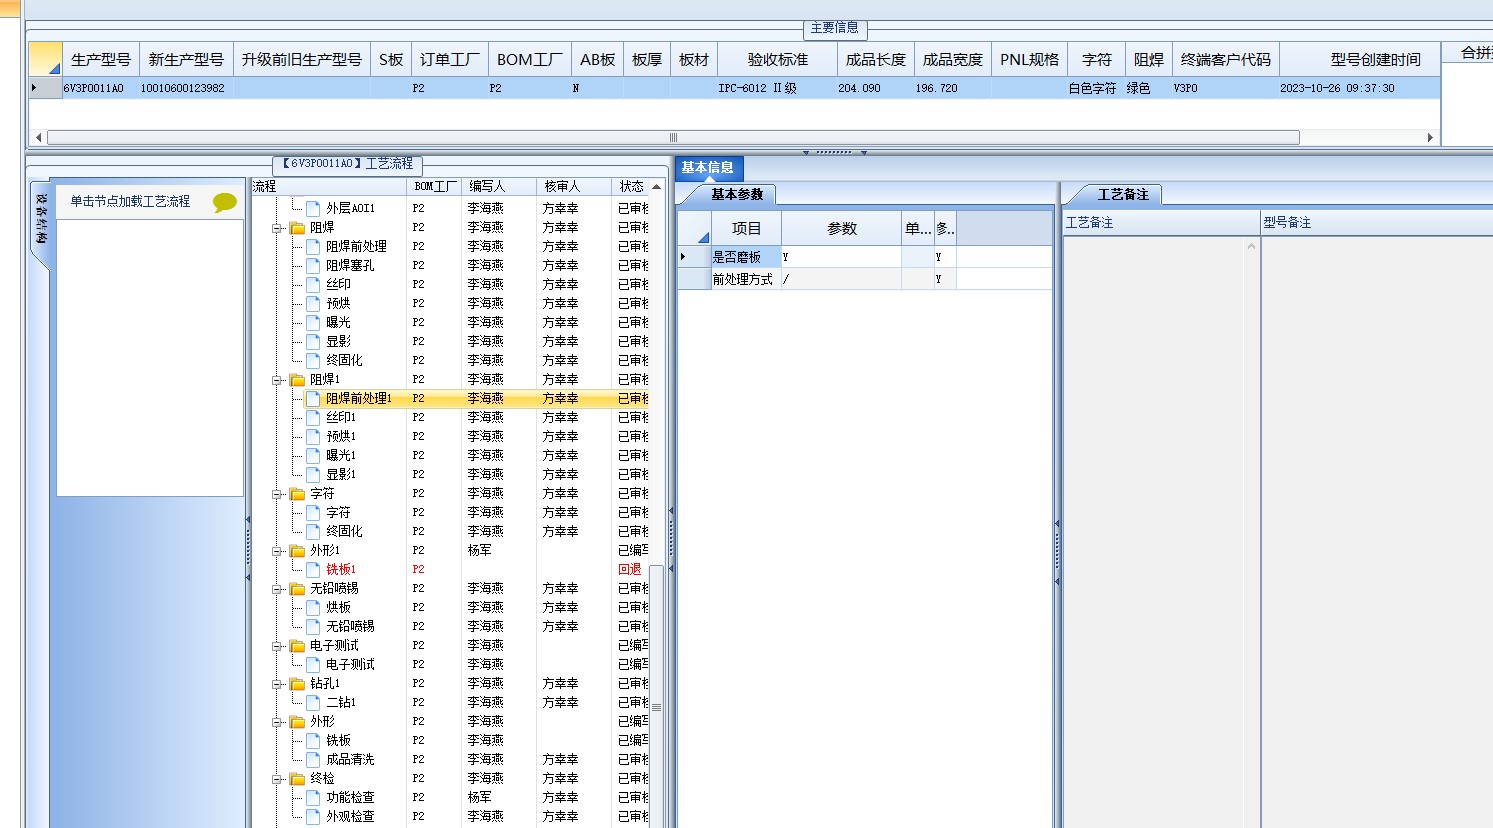Select the document icon of 二钻1
This screenshot has width=1493, height=828.
click(313, 702)
